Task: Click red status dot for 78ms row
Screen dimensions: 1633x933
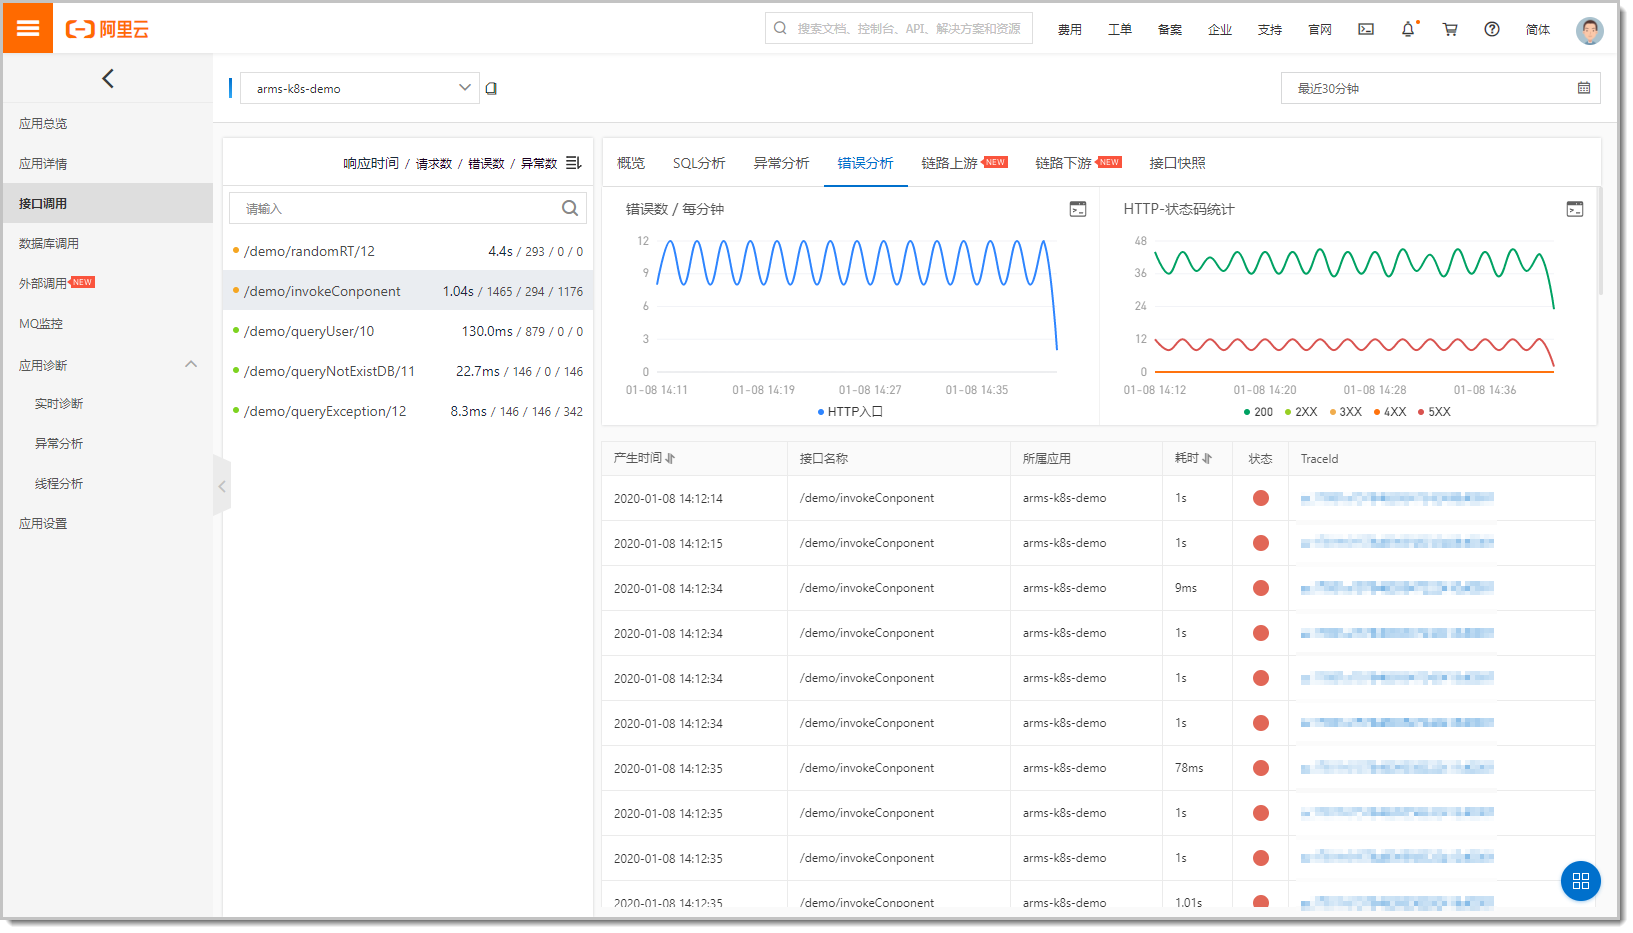Action: point(1261,768)
